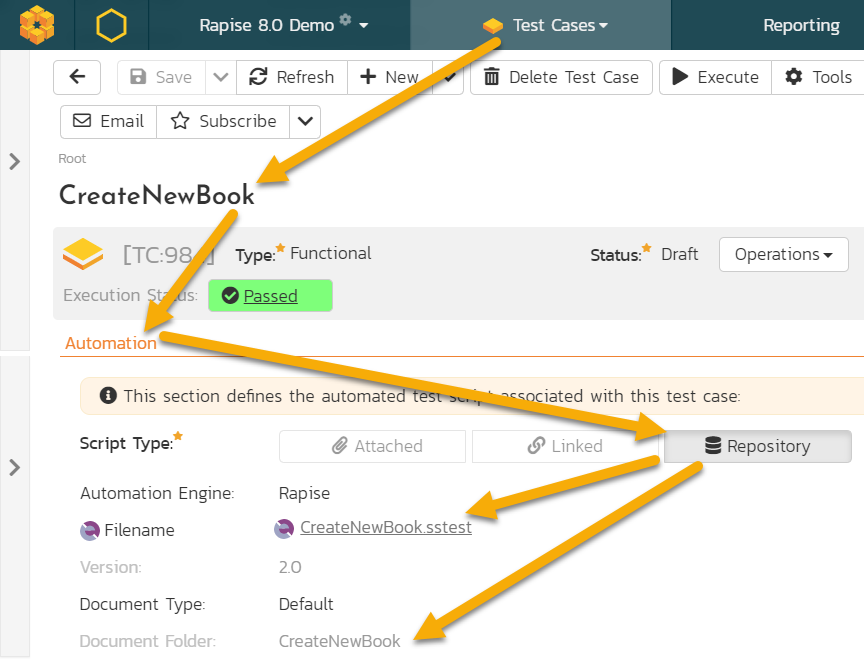Click the Rapise icon next to CreateNewBook.sstest
Viewport: 864px width, 665px height.
tap(284, 529)
